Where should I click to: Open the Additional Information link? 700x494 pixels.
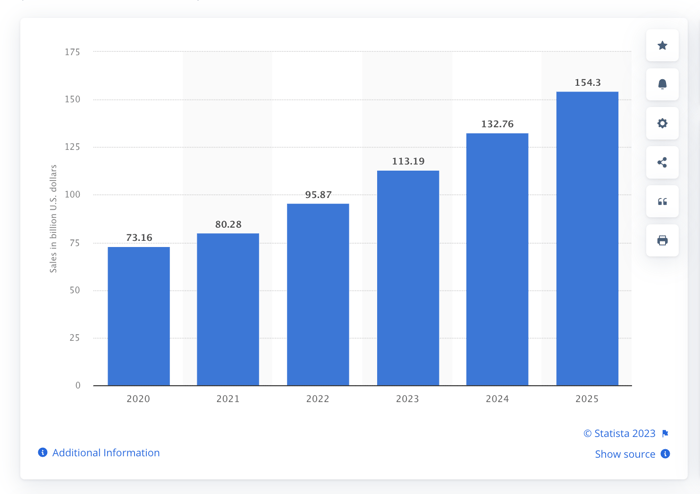click(105, 453)
